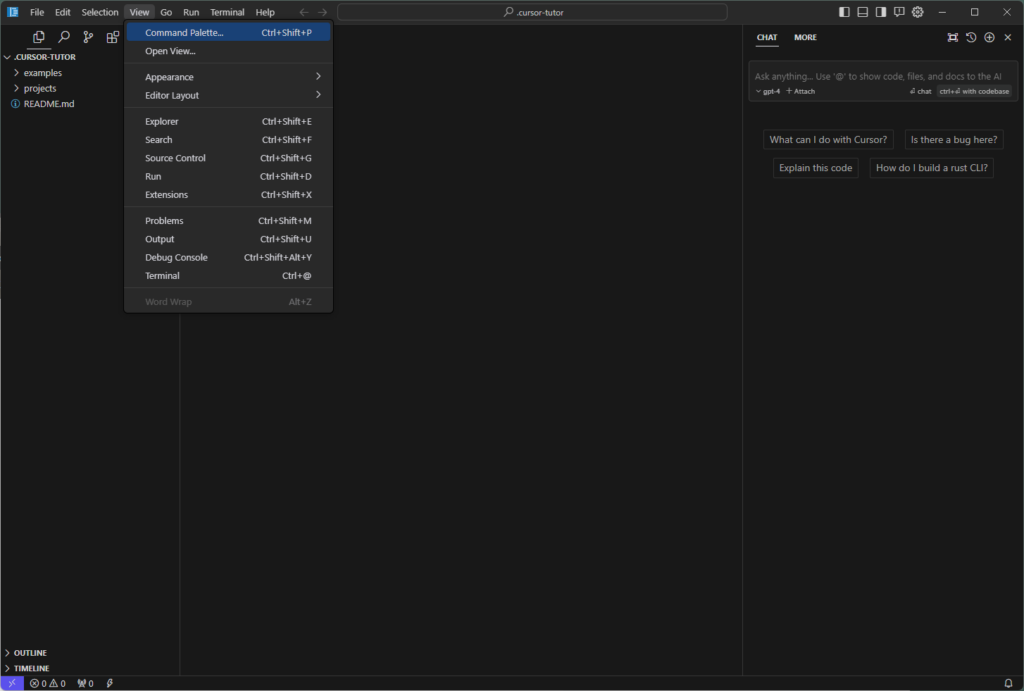Choose Extensions from the View menu
Viewport: 1024px width, 691px height.
pyautogui.click(x=229, y=194)
